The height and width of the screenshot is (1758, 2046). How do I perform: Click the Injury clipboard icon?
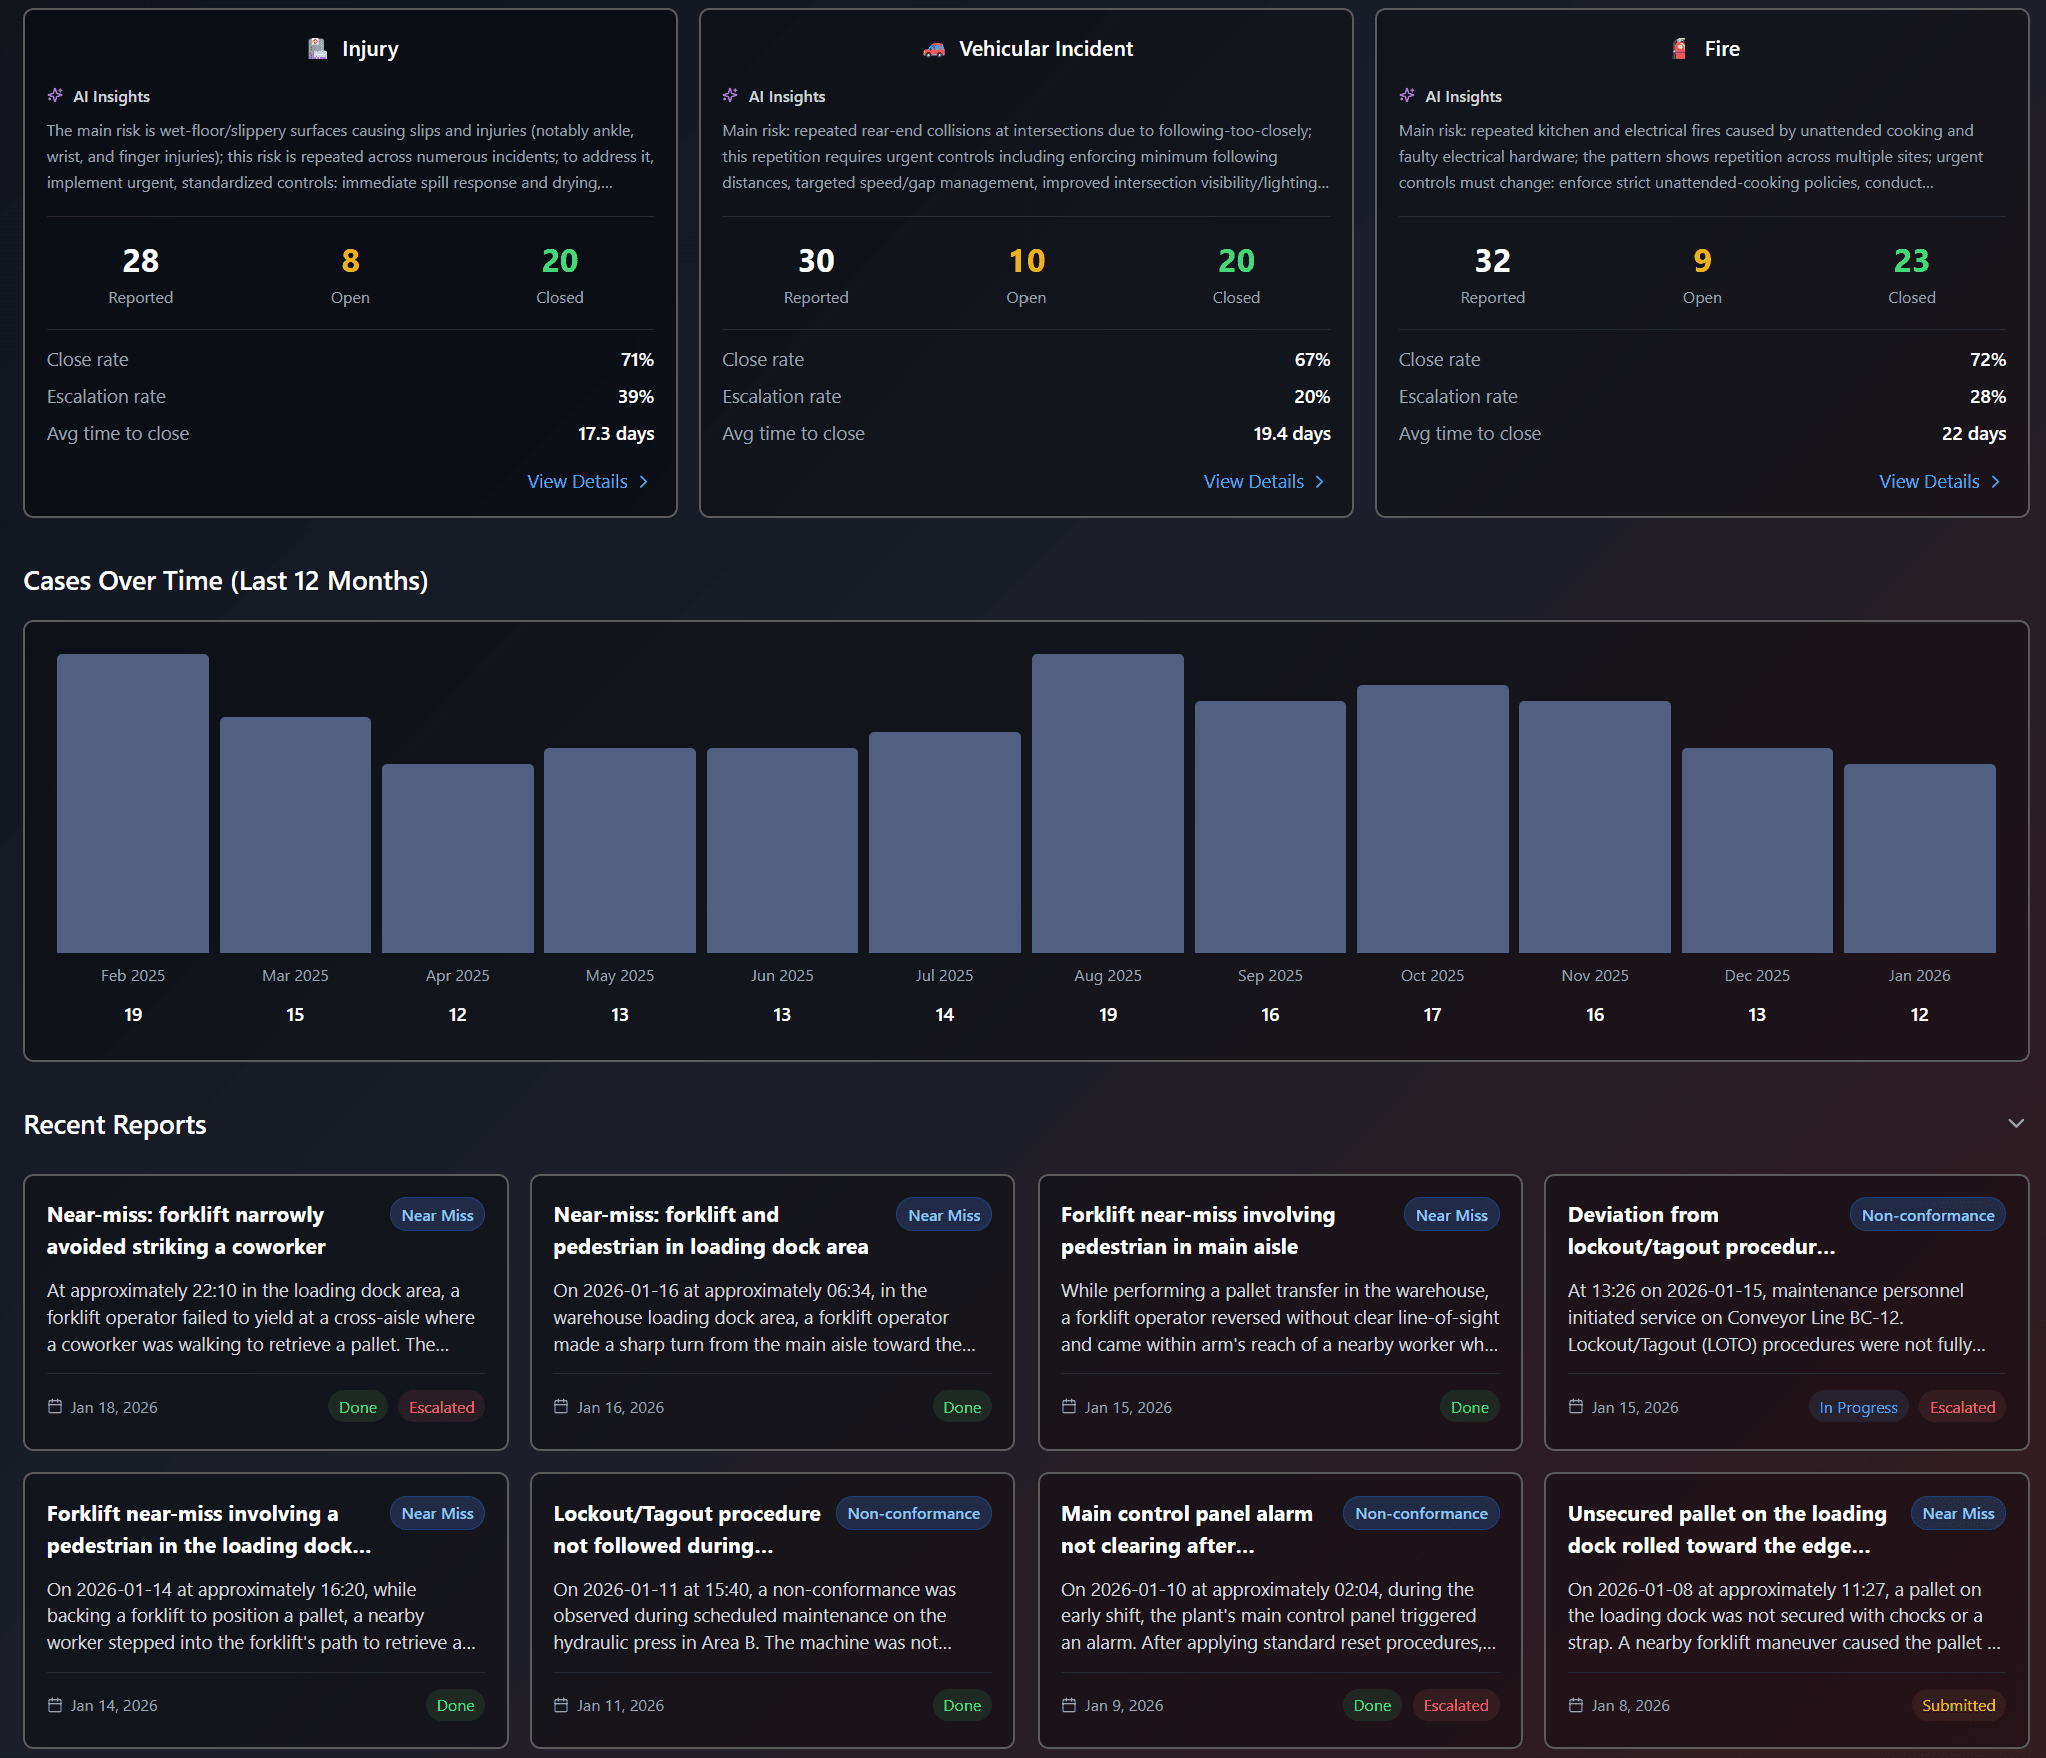coord(316,47)
